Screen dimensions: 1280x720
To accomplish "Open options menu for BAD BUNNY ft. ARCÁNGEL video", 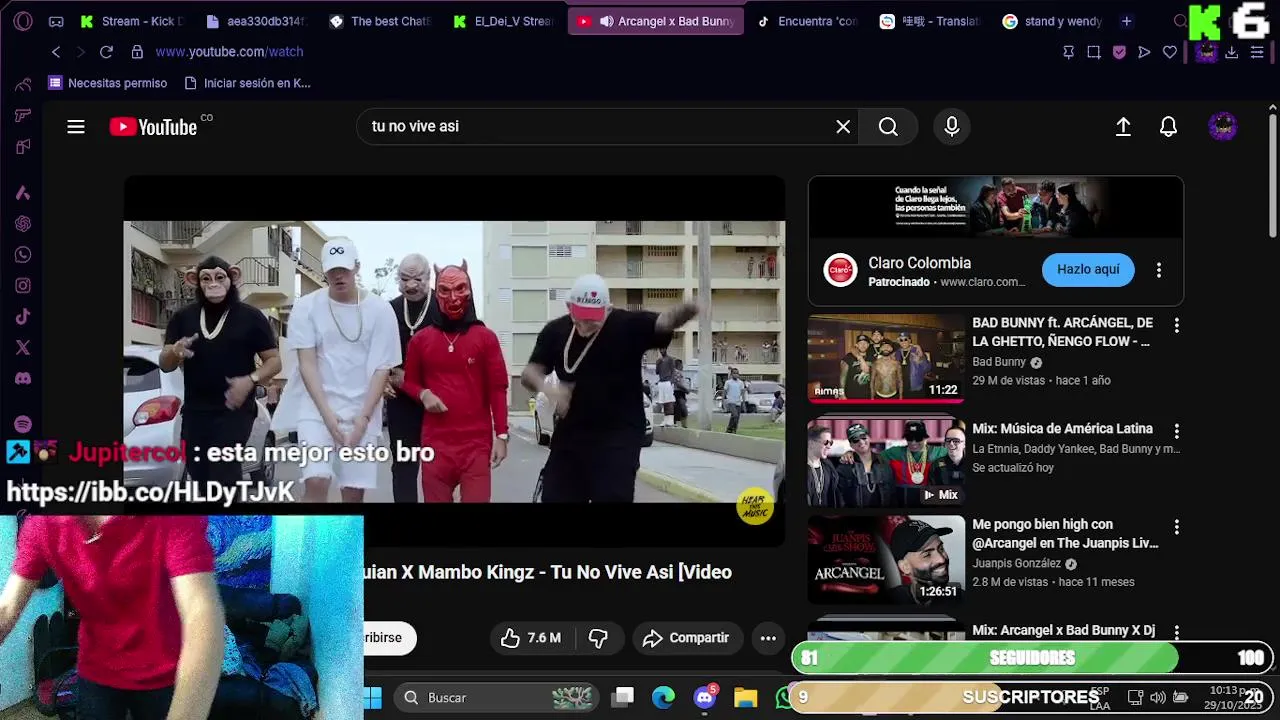I will (x=1177, y=326).
